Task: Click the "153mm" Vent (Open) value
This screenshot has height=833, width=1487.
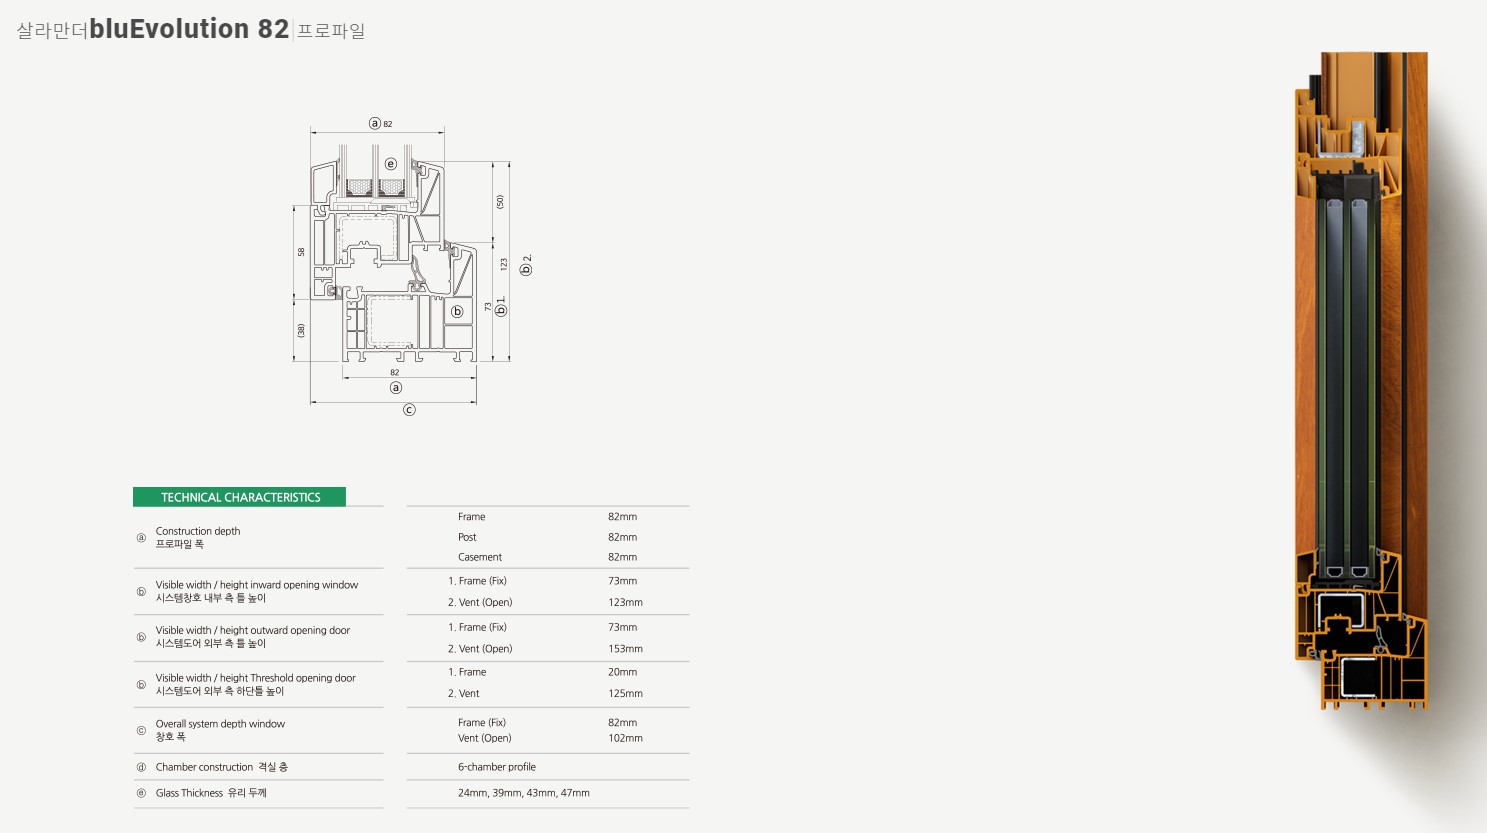Action: point(625,649)
